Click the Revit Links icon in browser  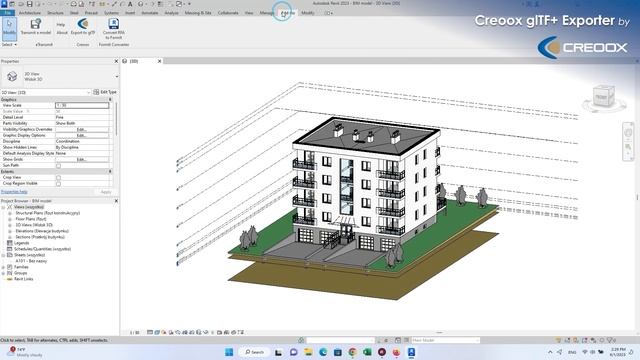point(10,279)
